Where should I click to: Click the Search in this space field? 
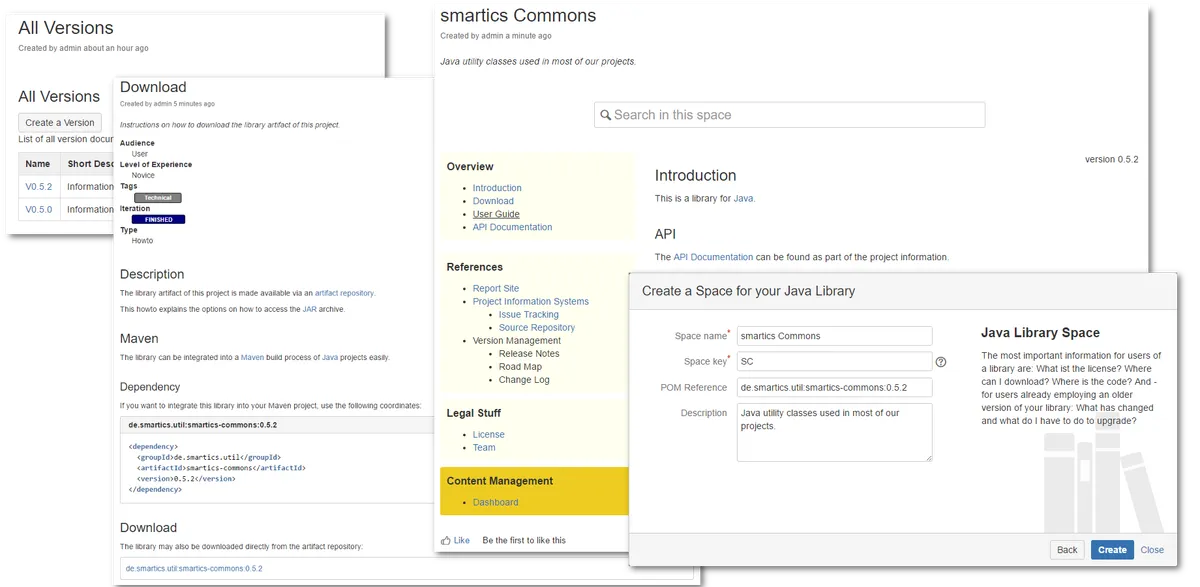(789, 115)
